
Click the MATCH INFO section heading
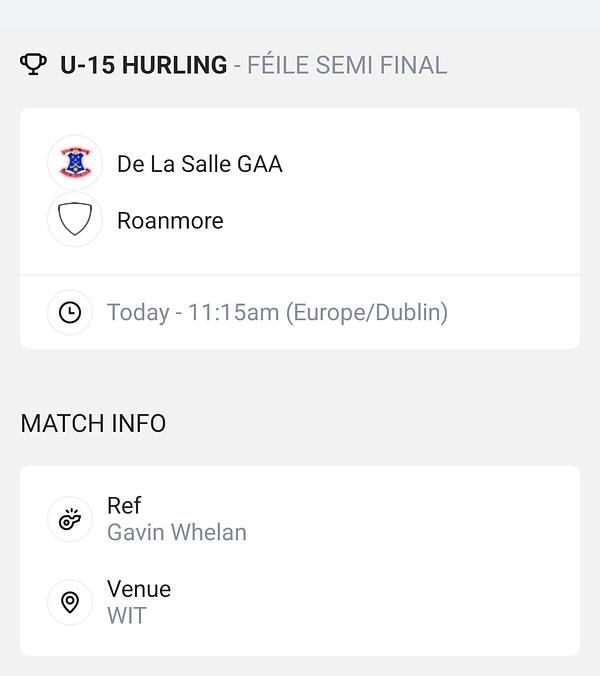(93, 423)
